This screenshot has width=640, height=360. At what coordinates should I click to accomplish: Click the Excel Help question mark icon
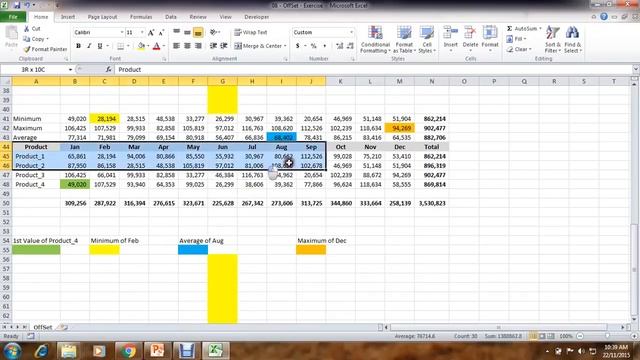(604, 17)
